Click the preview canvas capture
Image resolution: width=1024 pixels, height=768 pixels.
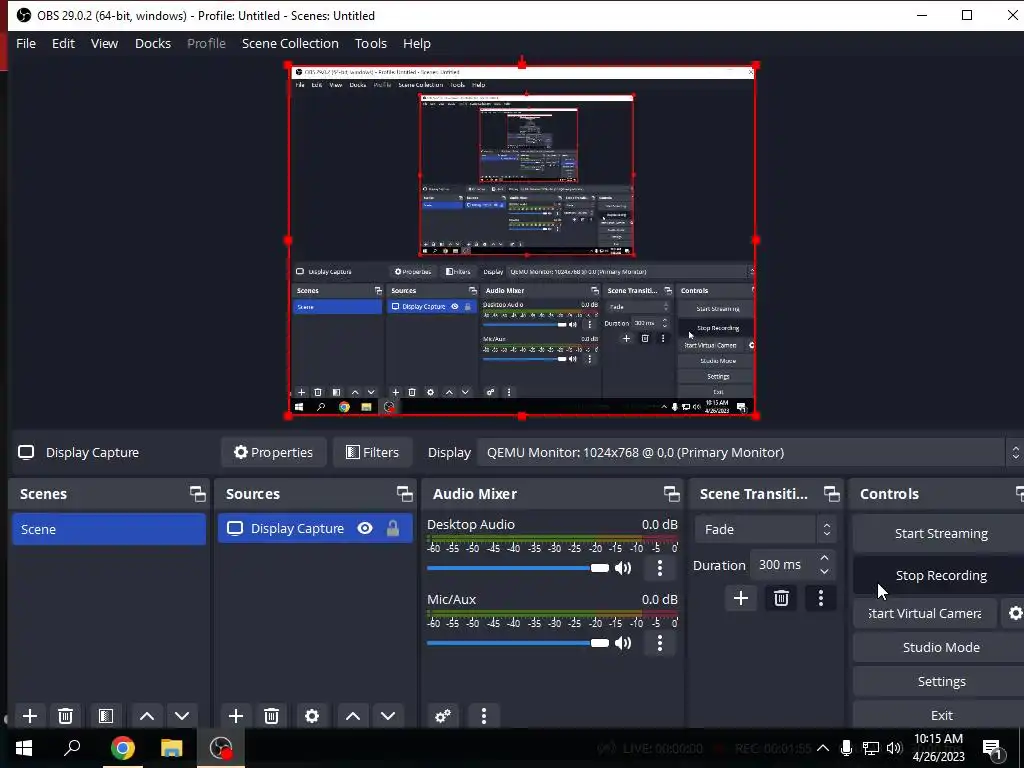pos(522,240)
